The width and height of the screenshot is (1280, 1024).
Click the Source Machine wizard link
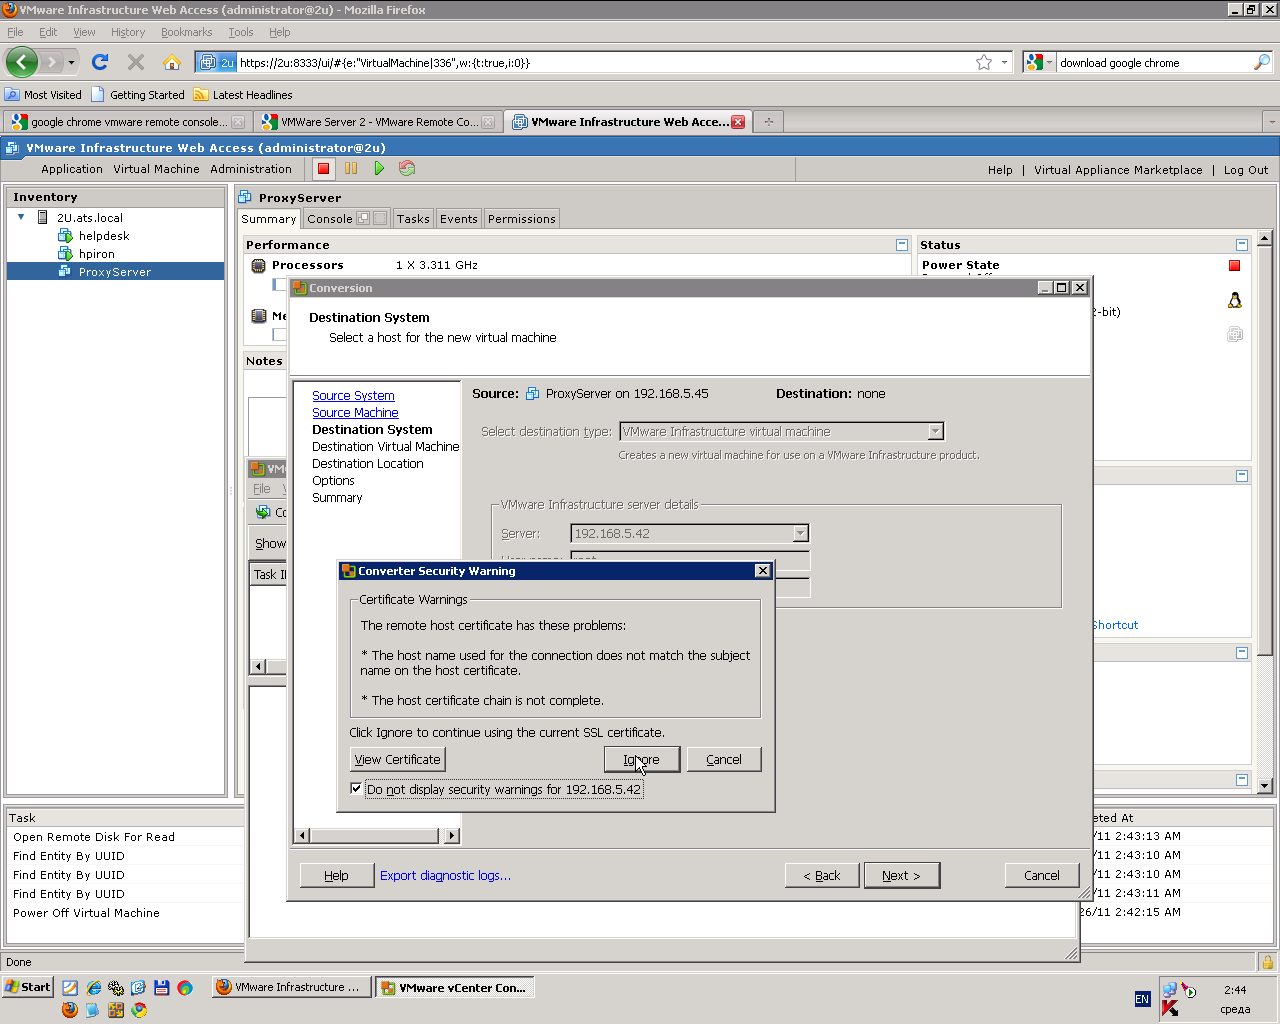click(x=355, y=413)
